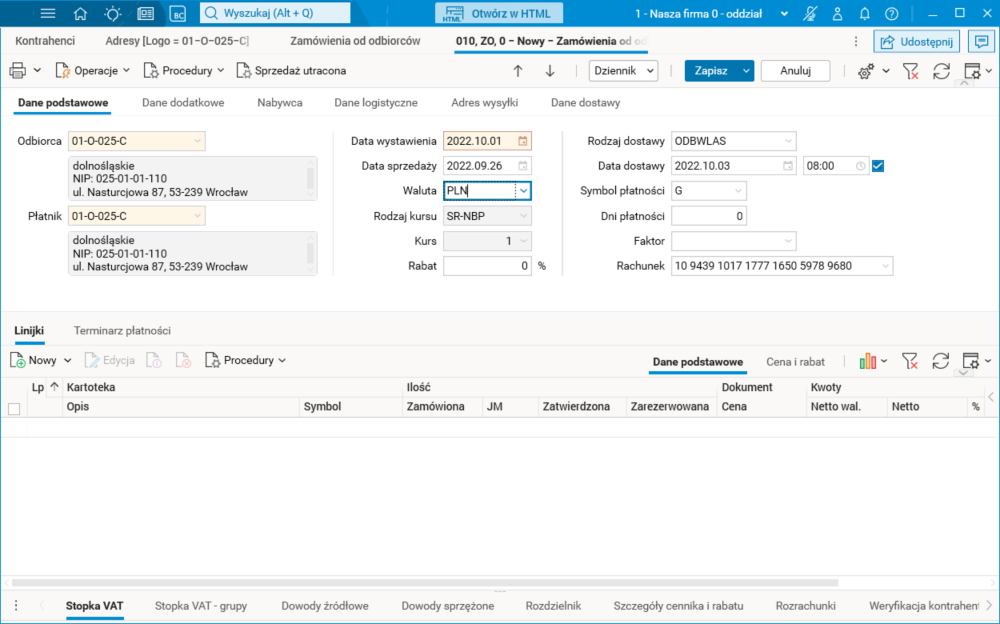Screen dimensions: 1000x624
Task: Open the Adres wysyłki tab
Action: click(x=485, y=103)
